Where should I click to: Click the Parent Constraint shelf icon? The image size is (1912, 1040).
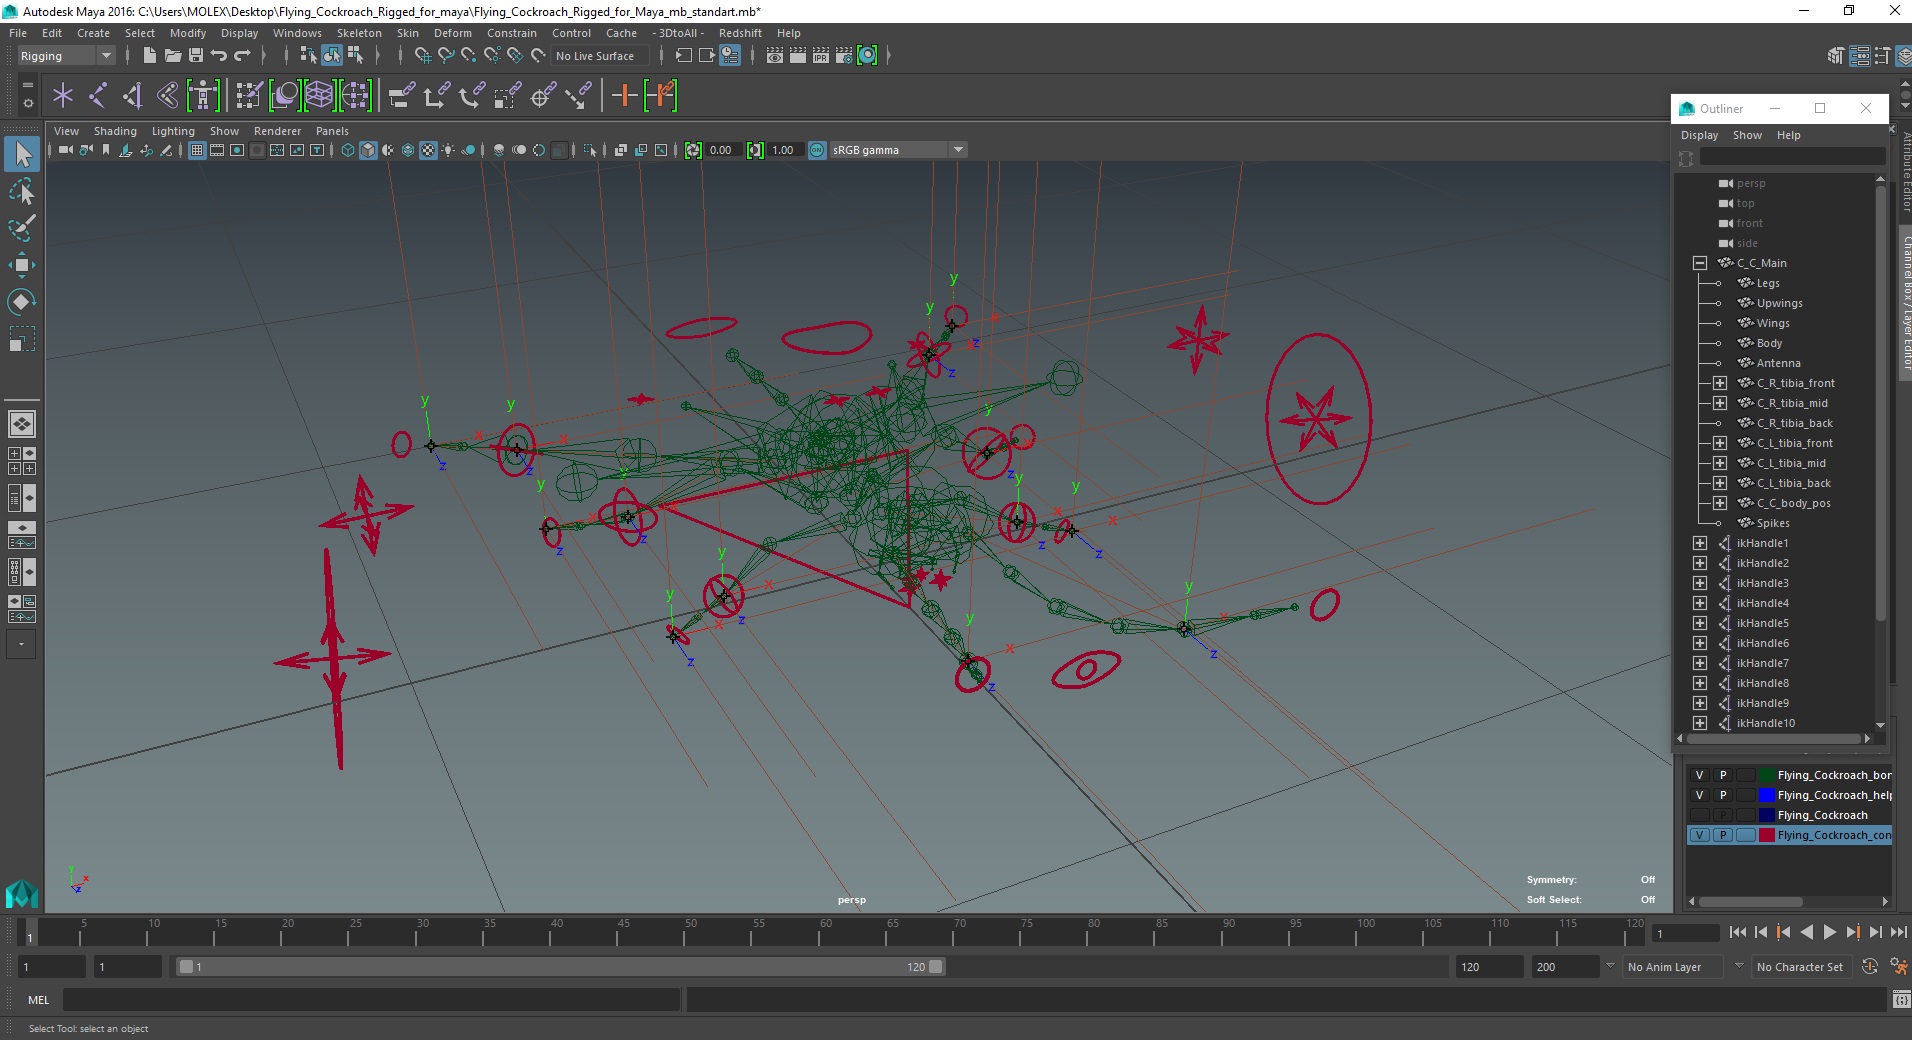pyautogui.click(x=402, y=96)
